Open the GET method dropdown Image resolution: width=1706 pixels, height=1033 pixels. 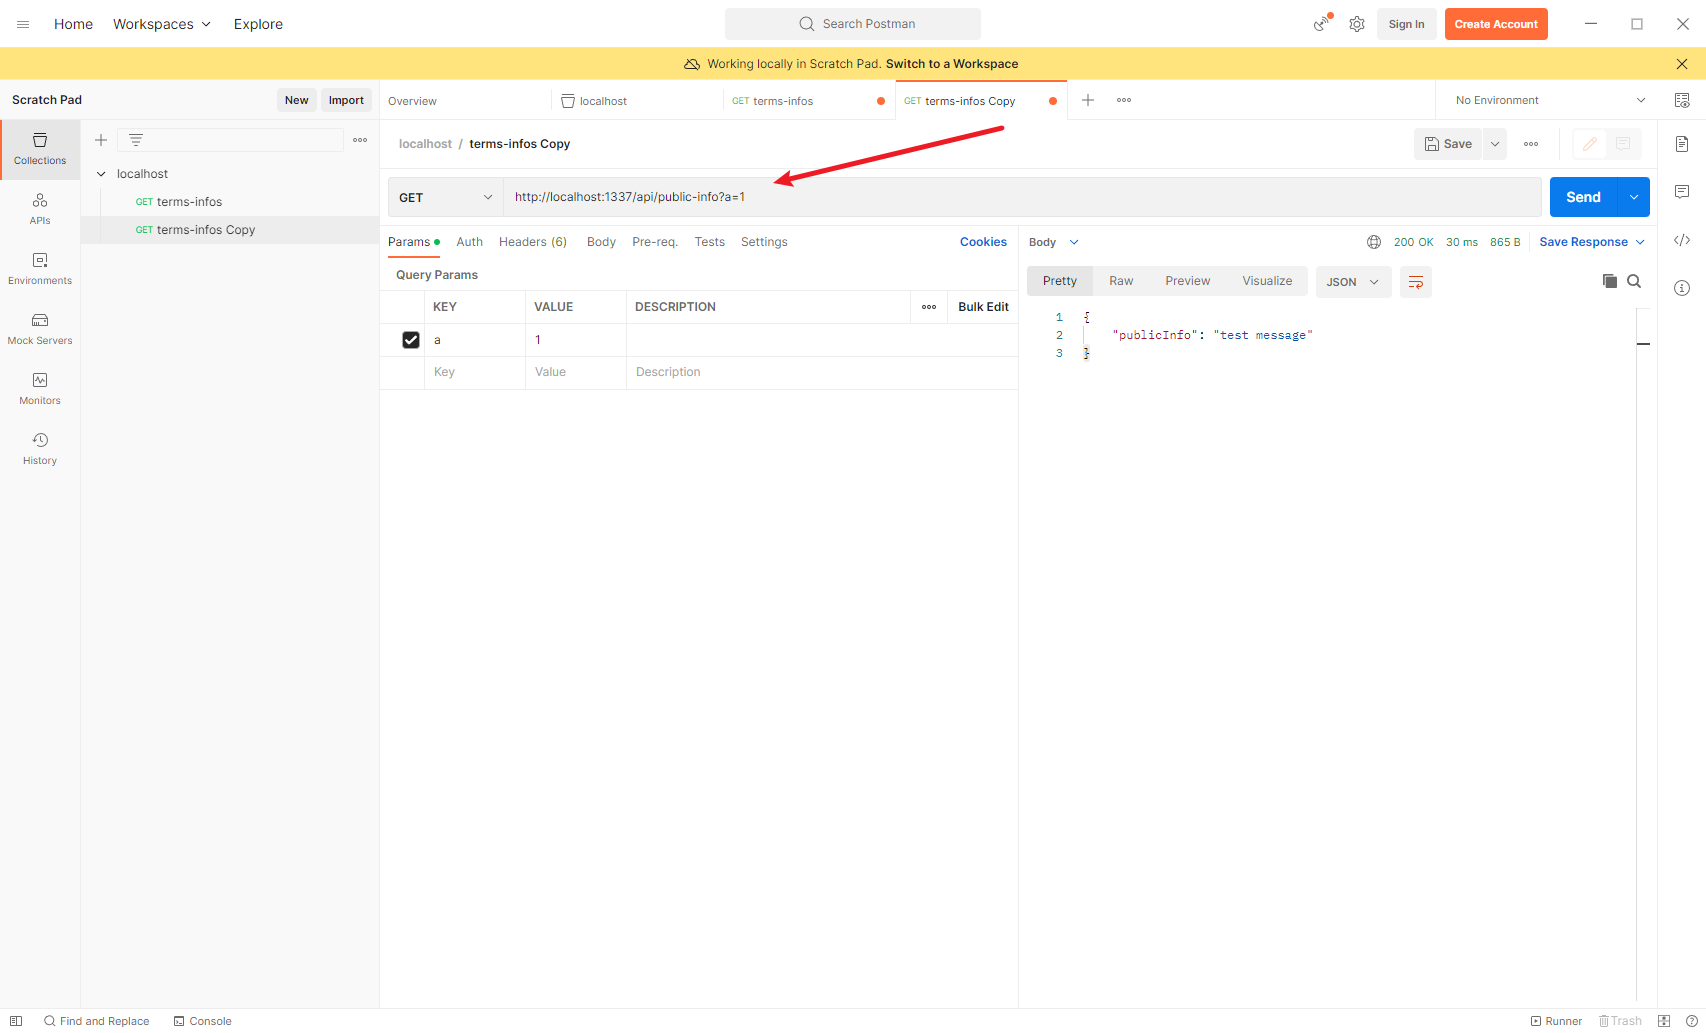pyautogui.click(x=445, y=197)
